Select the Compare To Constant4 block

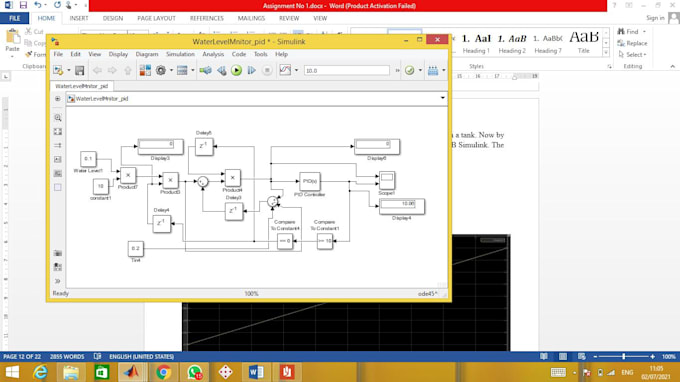tap(285, 241)
